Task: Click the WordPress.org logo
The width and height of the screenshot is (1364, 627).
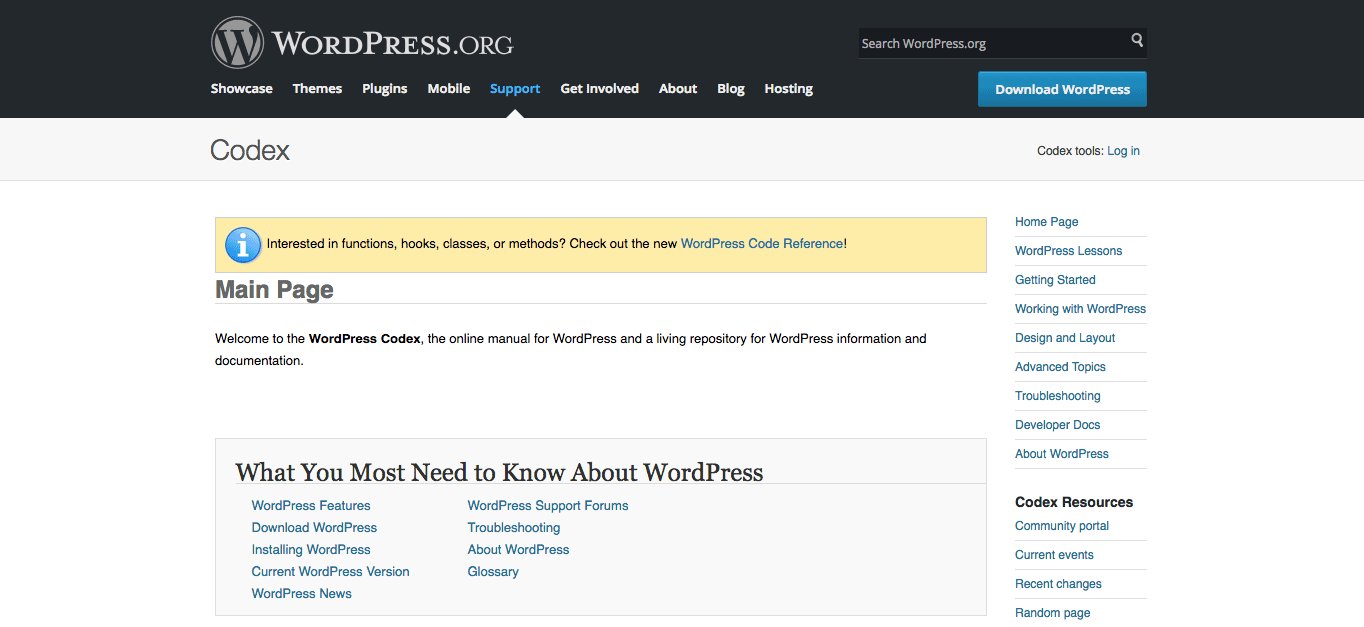Action: [x=360, y=42]
